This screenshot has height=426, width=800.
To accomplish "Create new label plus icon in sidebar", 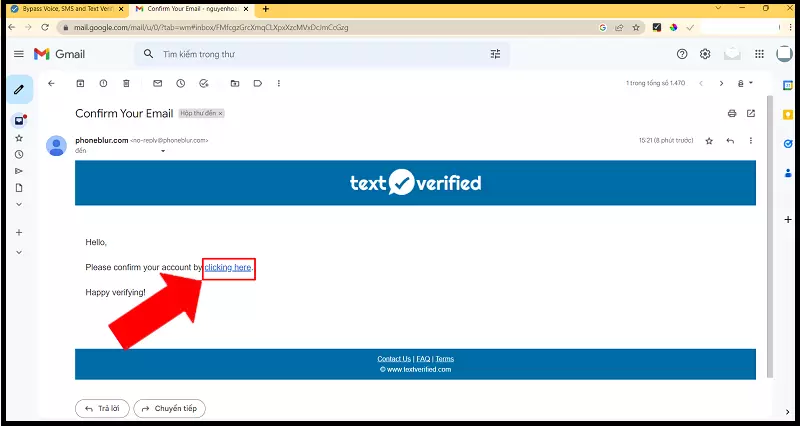I will [19, 233].
